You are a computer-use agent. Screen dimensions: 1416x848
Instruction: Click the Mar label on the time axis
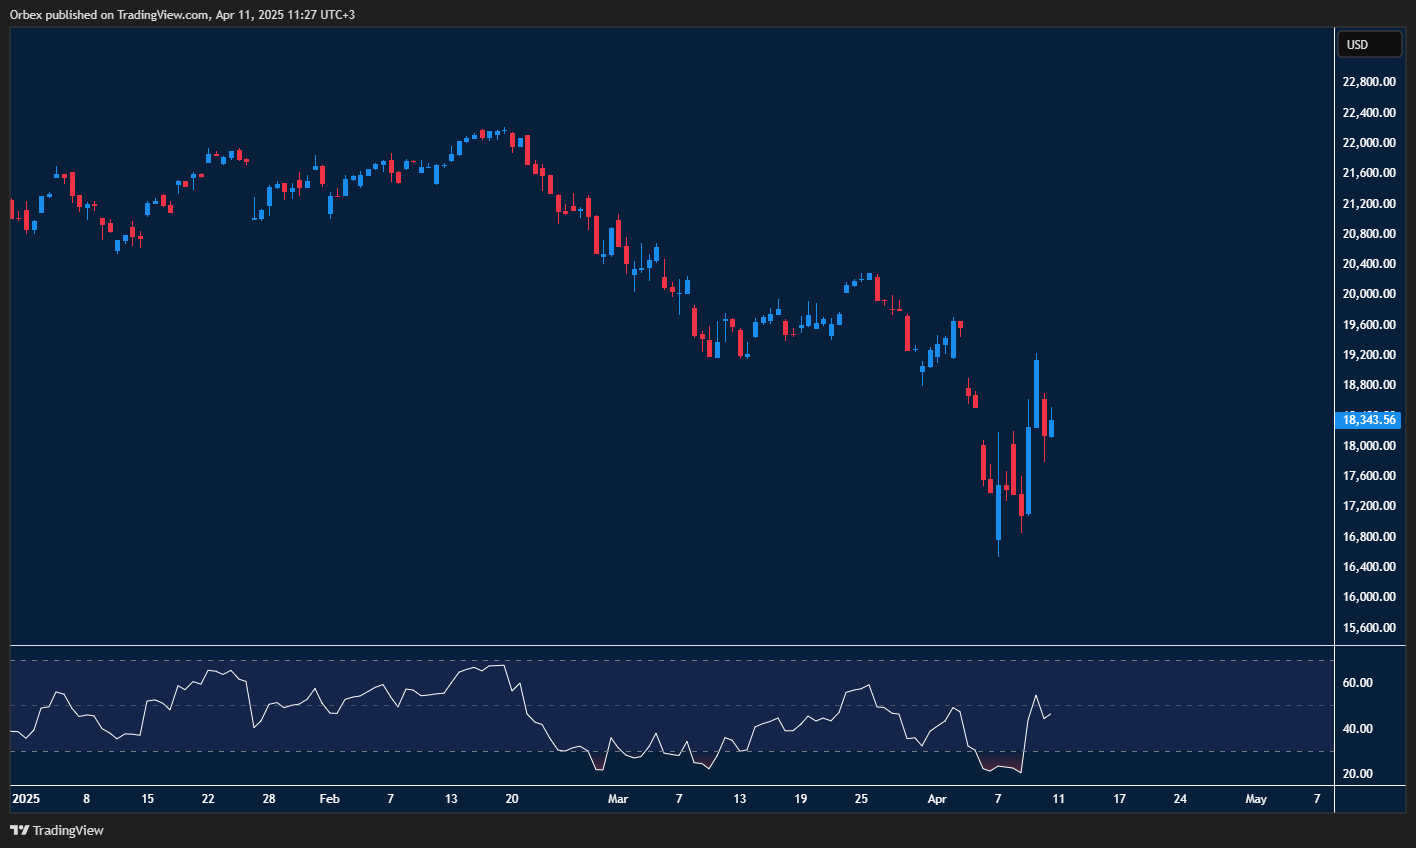pyautogui.click(x=618, y=799)
